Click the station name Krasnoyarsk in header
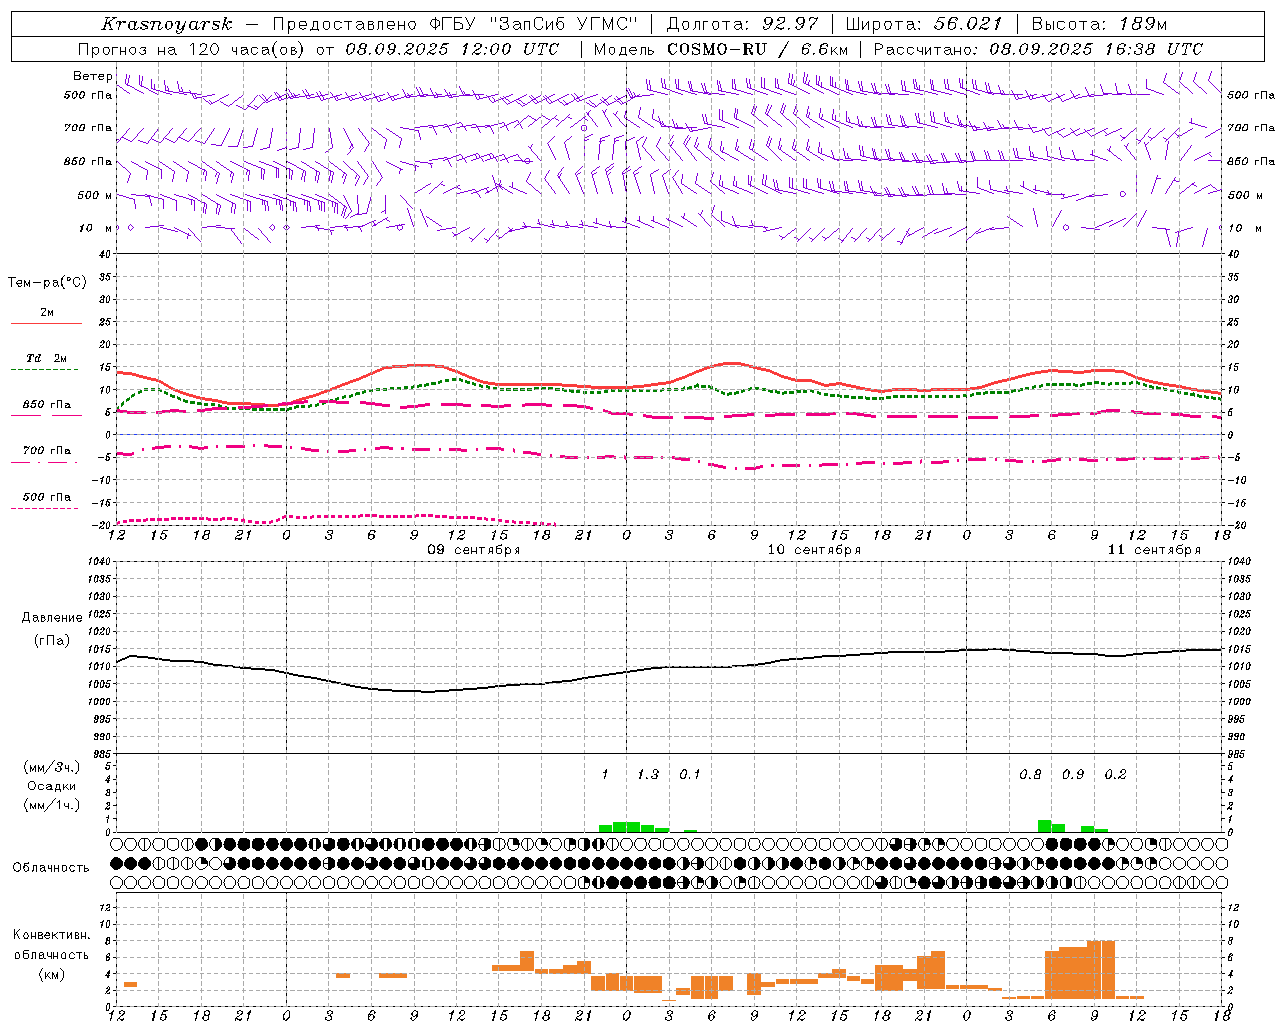The image size is (1280, 1024). coord(166,24)
